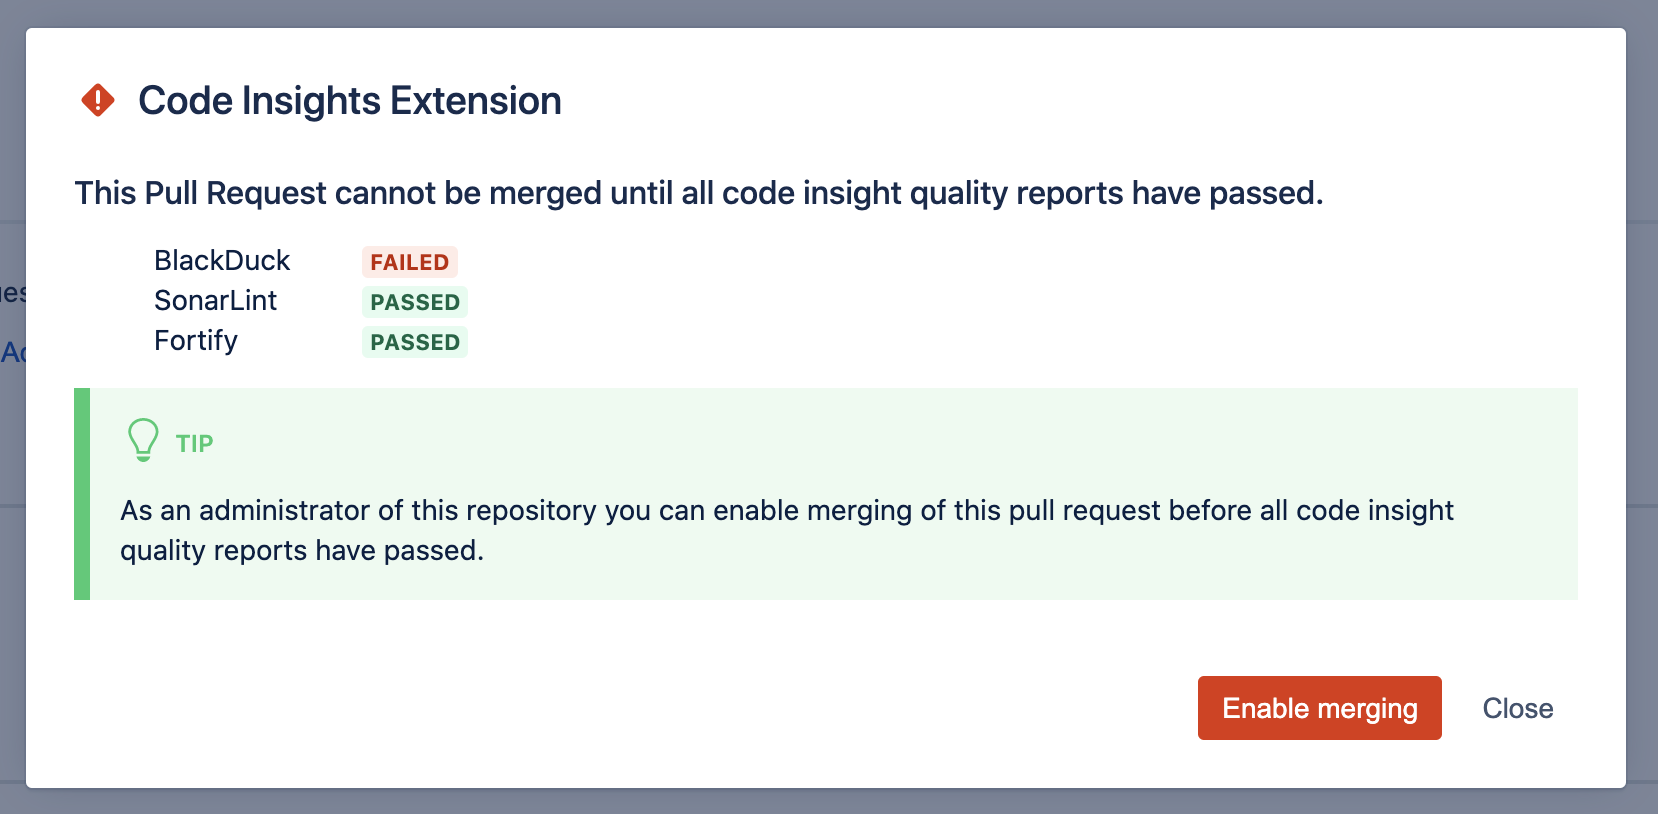The width and height of the screenshot is (1658, 814).
Task: Click the dimmed background below the dialog
Action: click(x=829, y=802)
